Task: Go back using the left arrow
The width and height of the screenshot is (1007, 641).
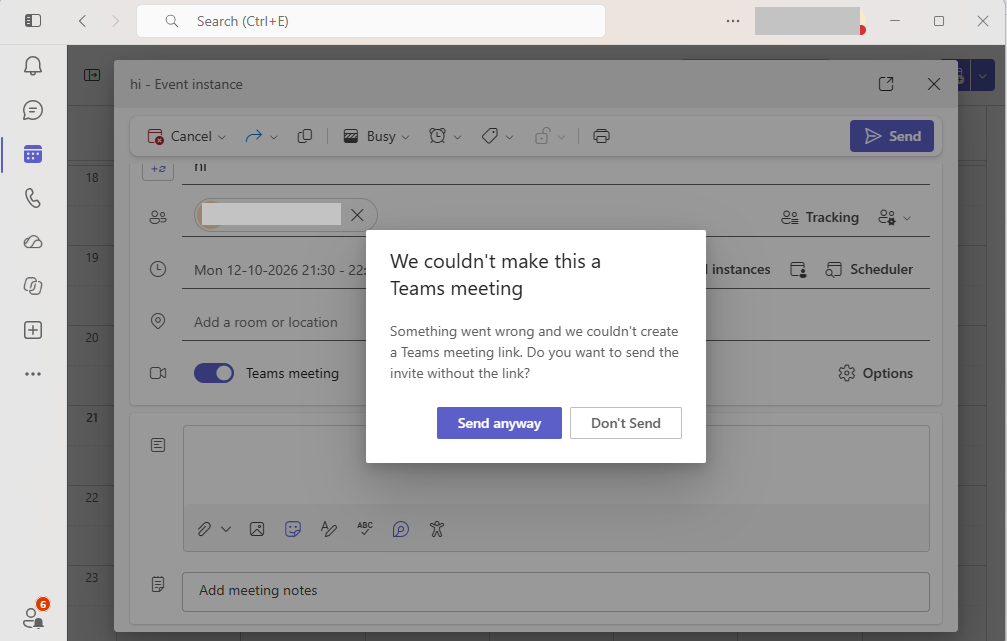Action: (x=82, y=21)
